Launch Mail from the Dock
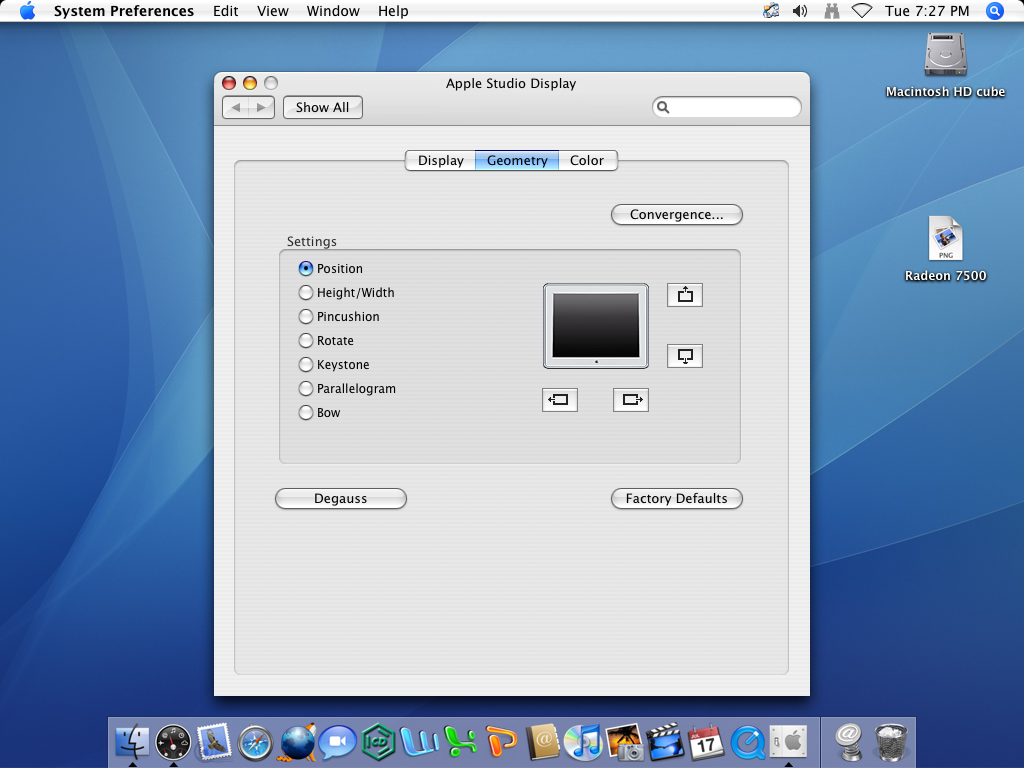 point(214,743)
